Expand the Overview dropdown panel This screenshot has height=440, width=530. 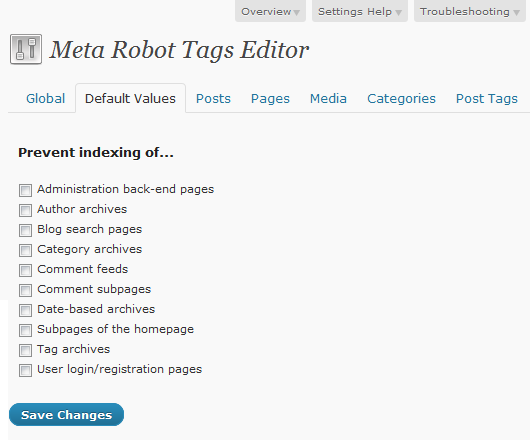coord(270,11)
